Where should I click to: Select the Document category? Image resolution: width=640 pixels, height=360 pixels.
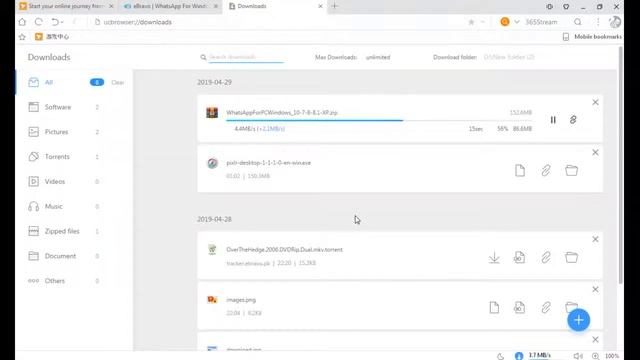[60, 256]
